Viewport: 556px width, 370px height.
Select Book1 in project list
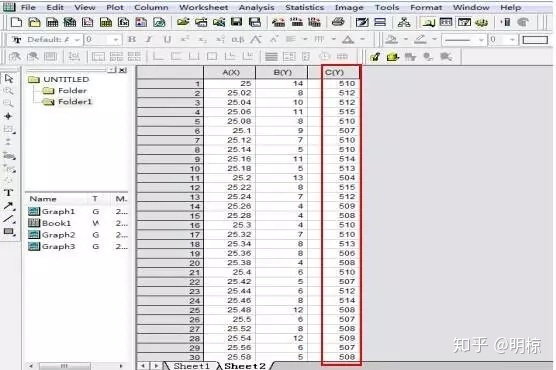[56, 223]
